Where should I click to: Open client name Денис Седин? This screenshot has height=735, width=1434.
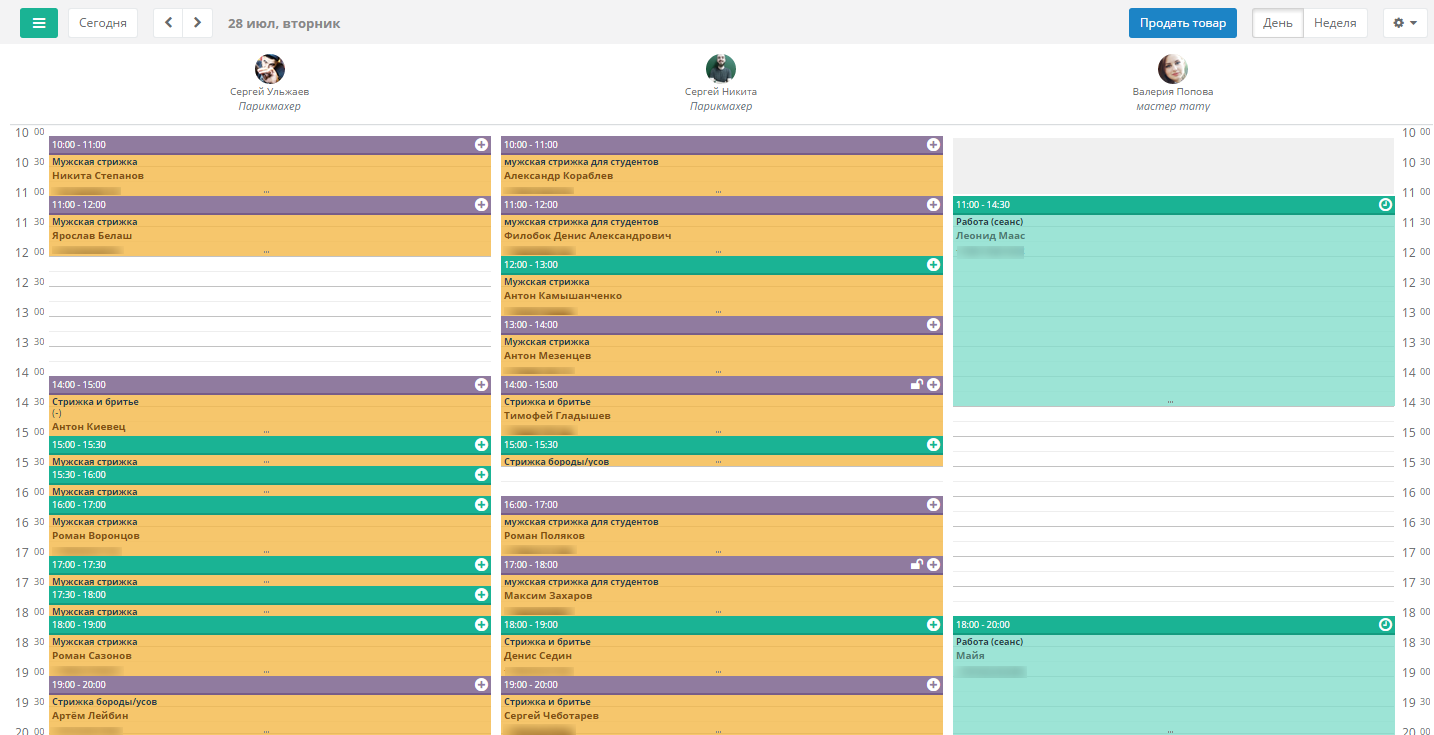click(538, 656)
